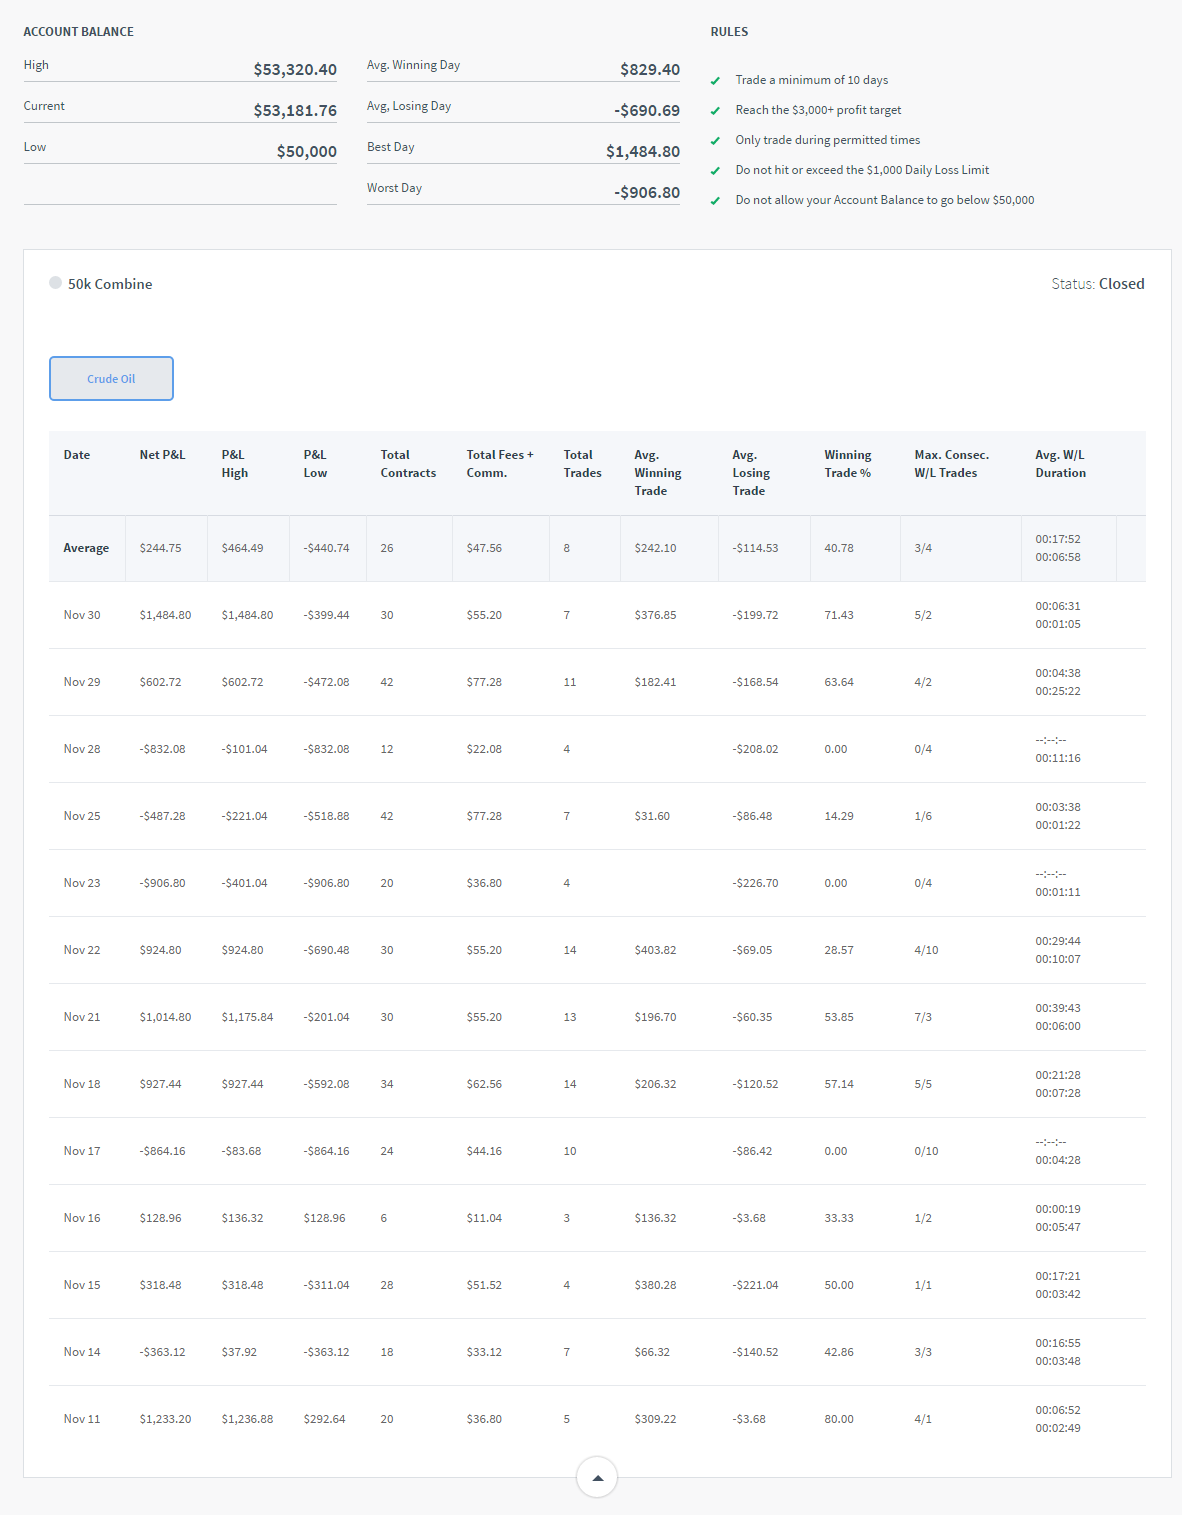Click the Date column header
Image resolution: width=1182 pixels, height=1515 pixels.
(x=77, y=455)
